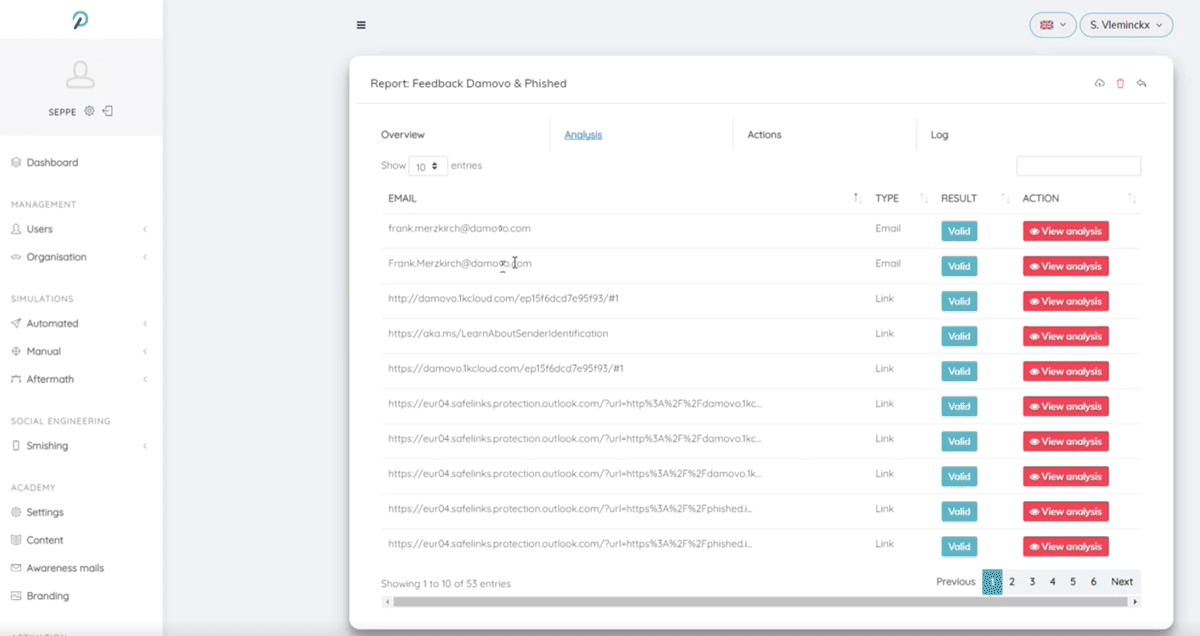Change the Show entries count dropdown
The width and height of the screenshot is (1200, 636).
coord(428,167)
